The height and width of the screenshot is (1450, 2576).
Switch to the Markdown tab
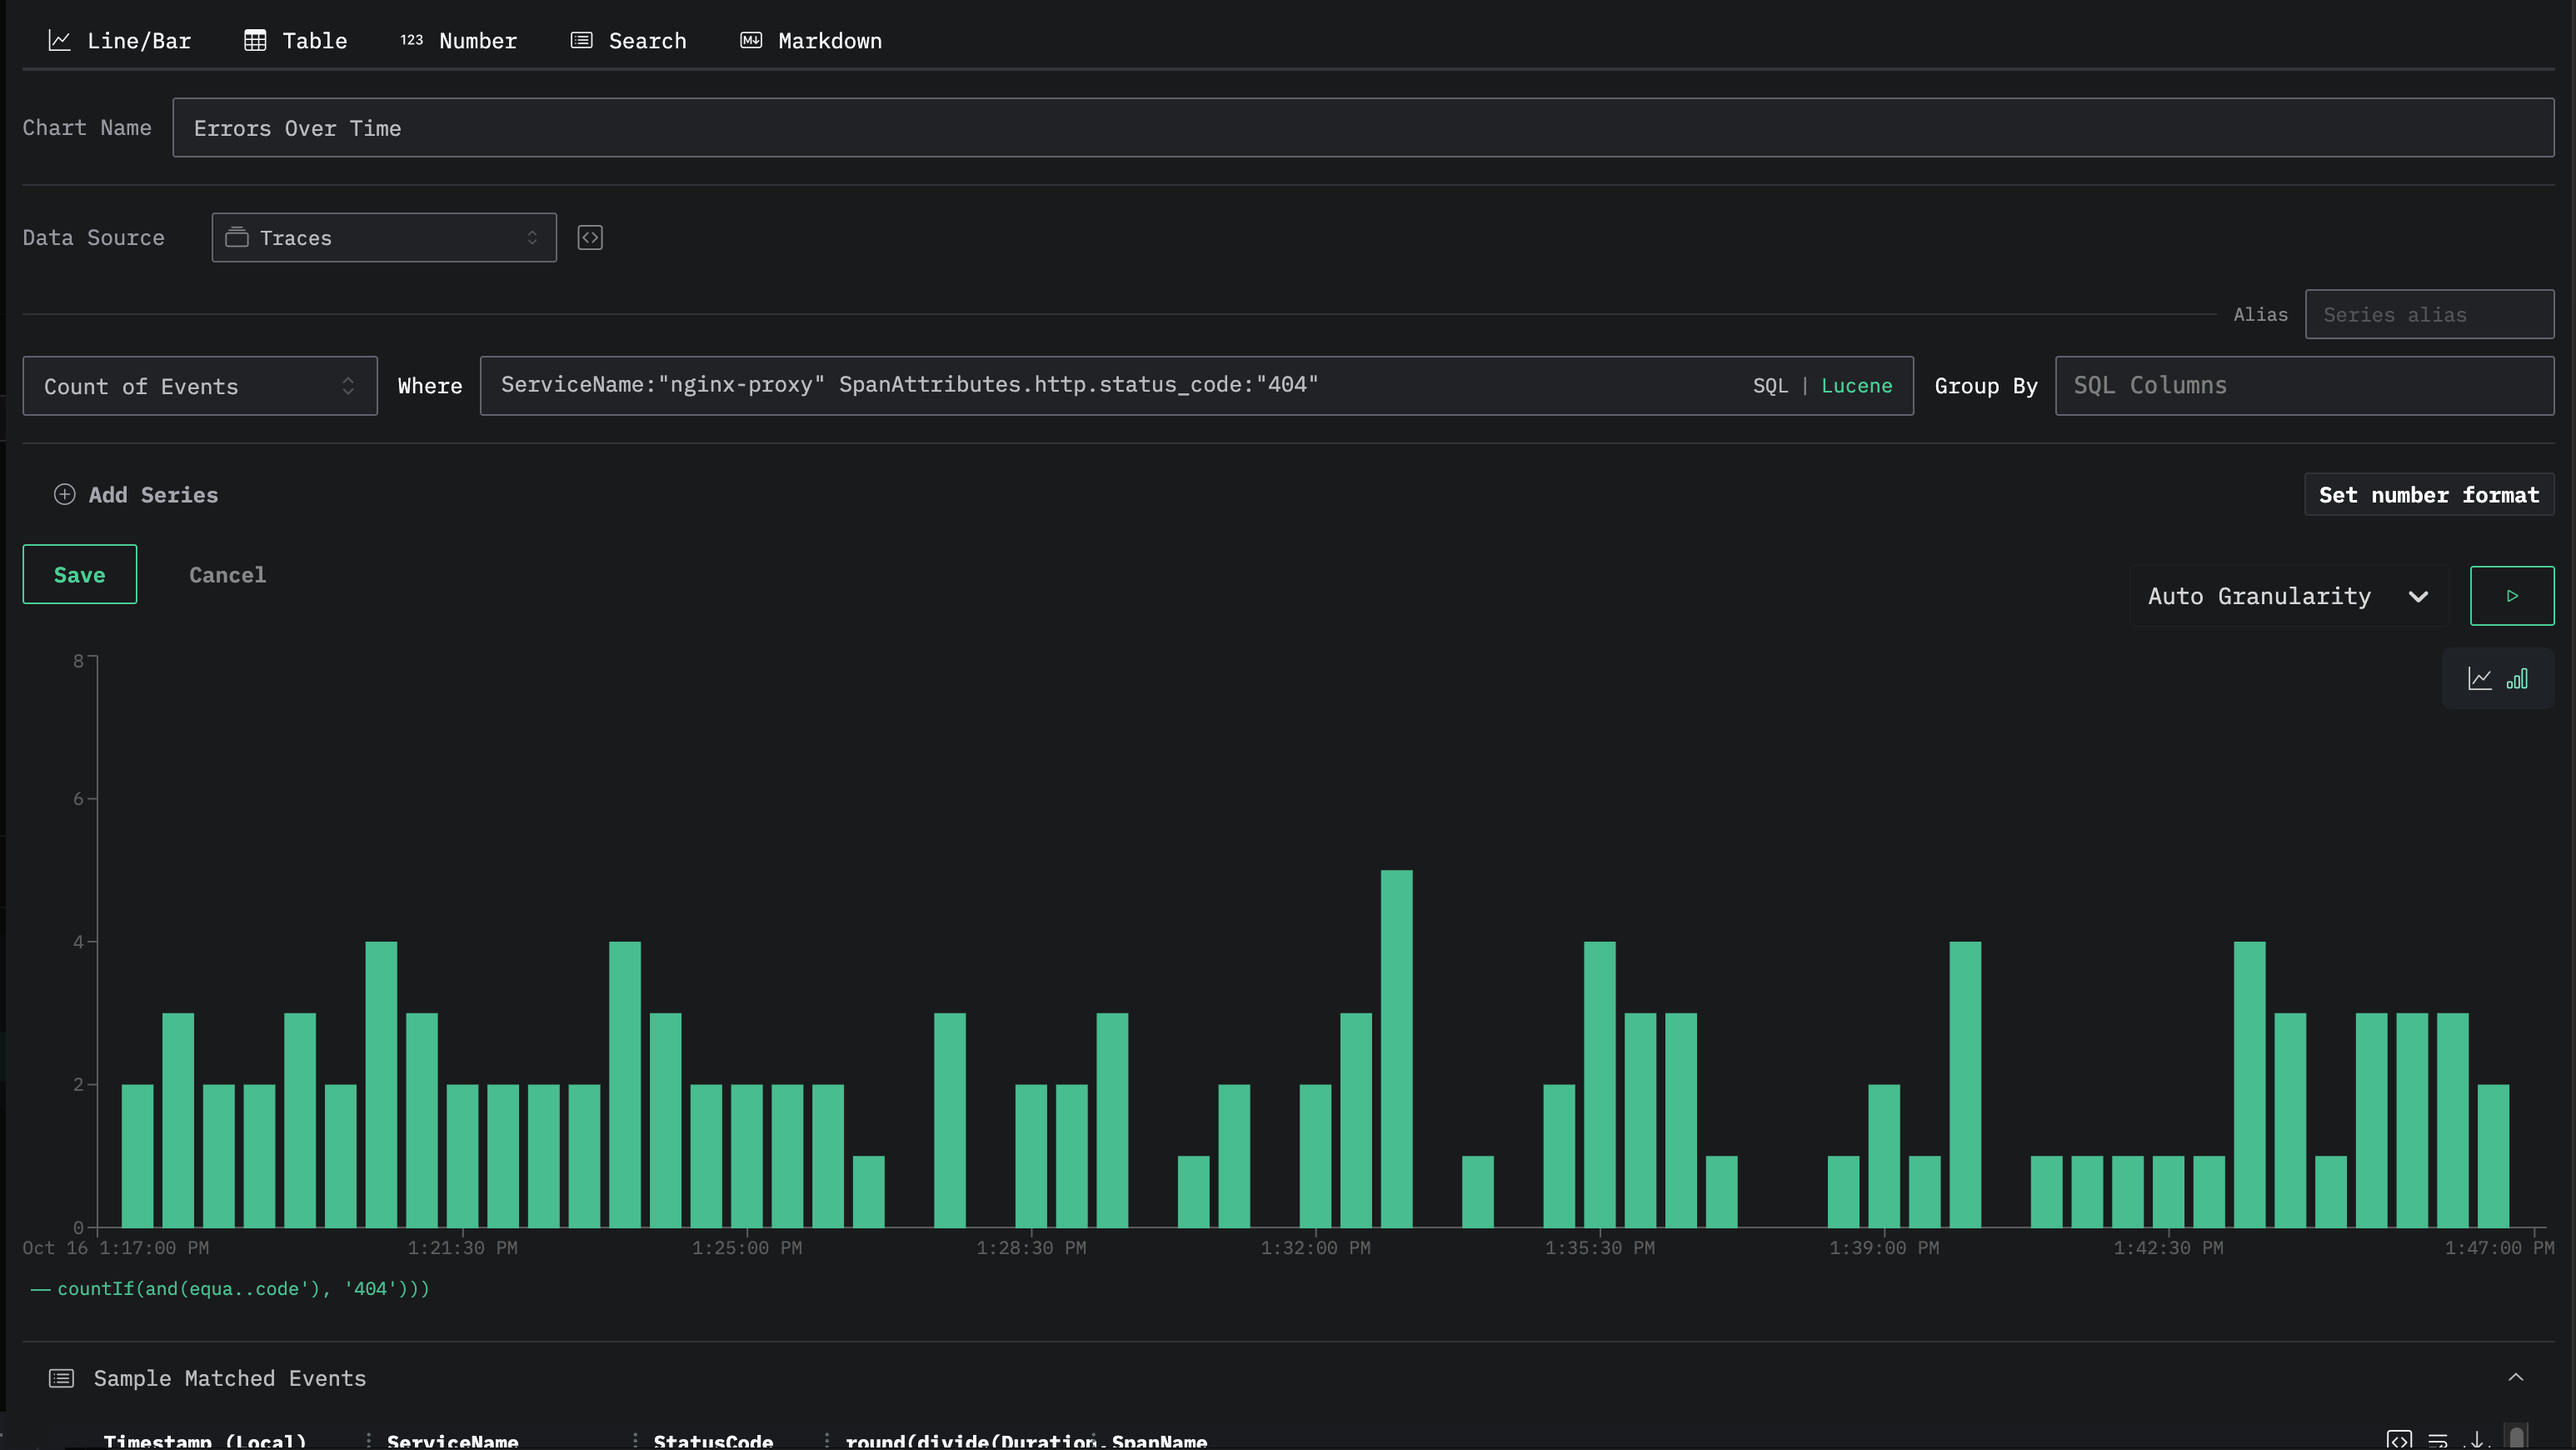point(811,41)
